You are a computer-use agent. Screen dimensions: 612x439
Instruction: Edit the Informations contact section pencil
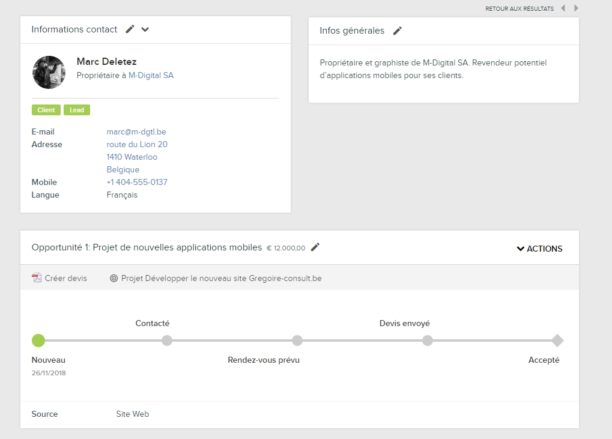[130, 30]
